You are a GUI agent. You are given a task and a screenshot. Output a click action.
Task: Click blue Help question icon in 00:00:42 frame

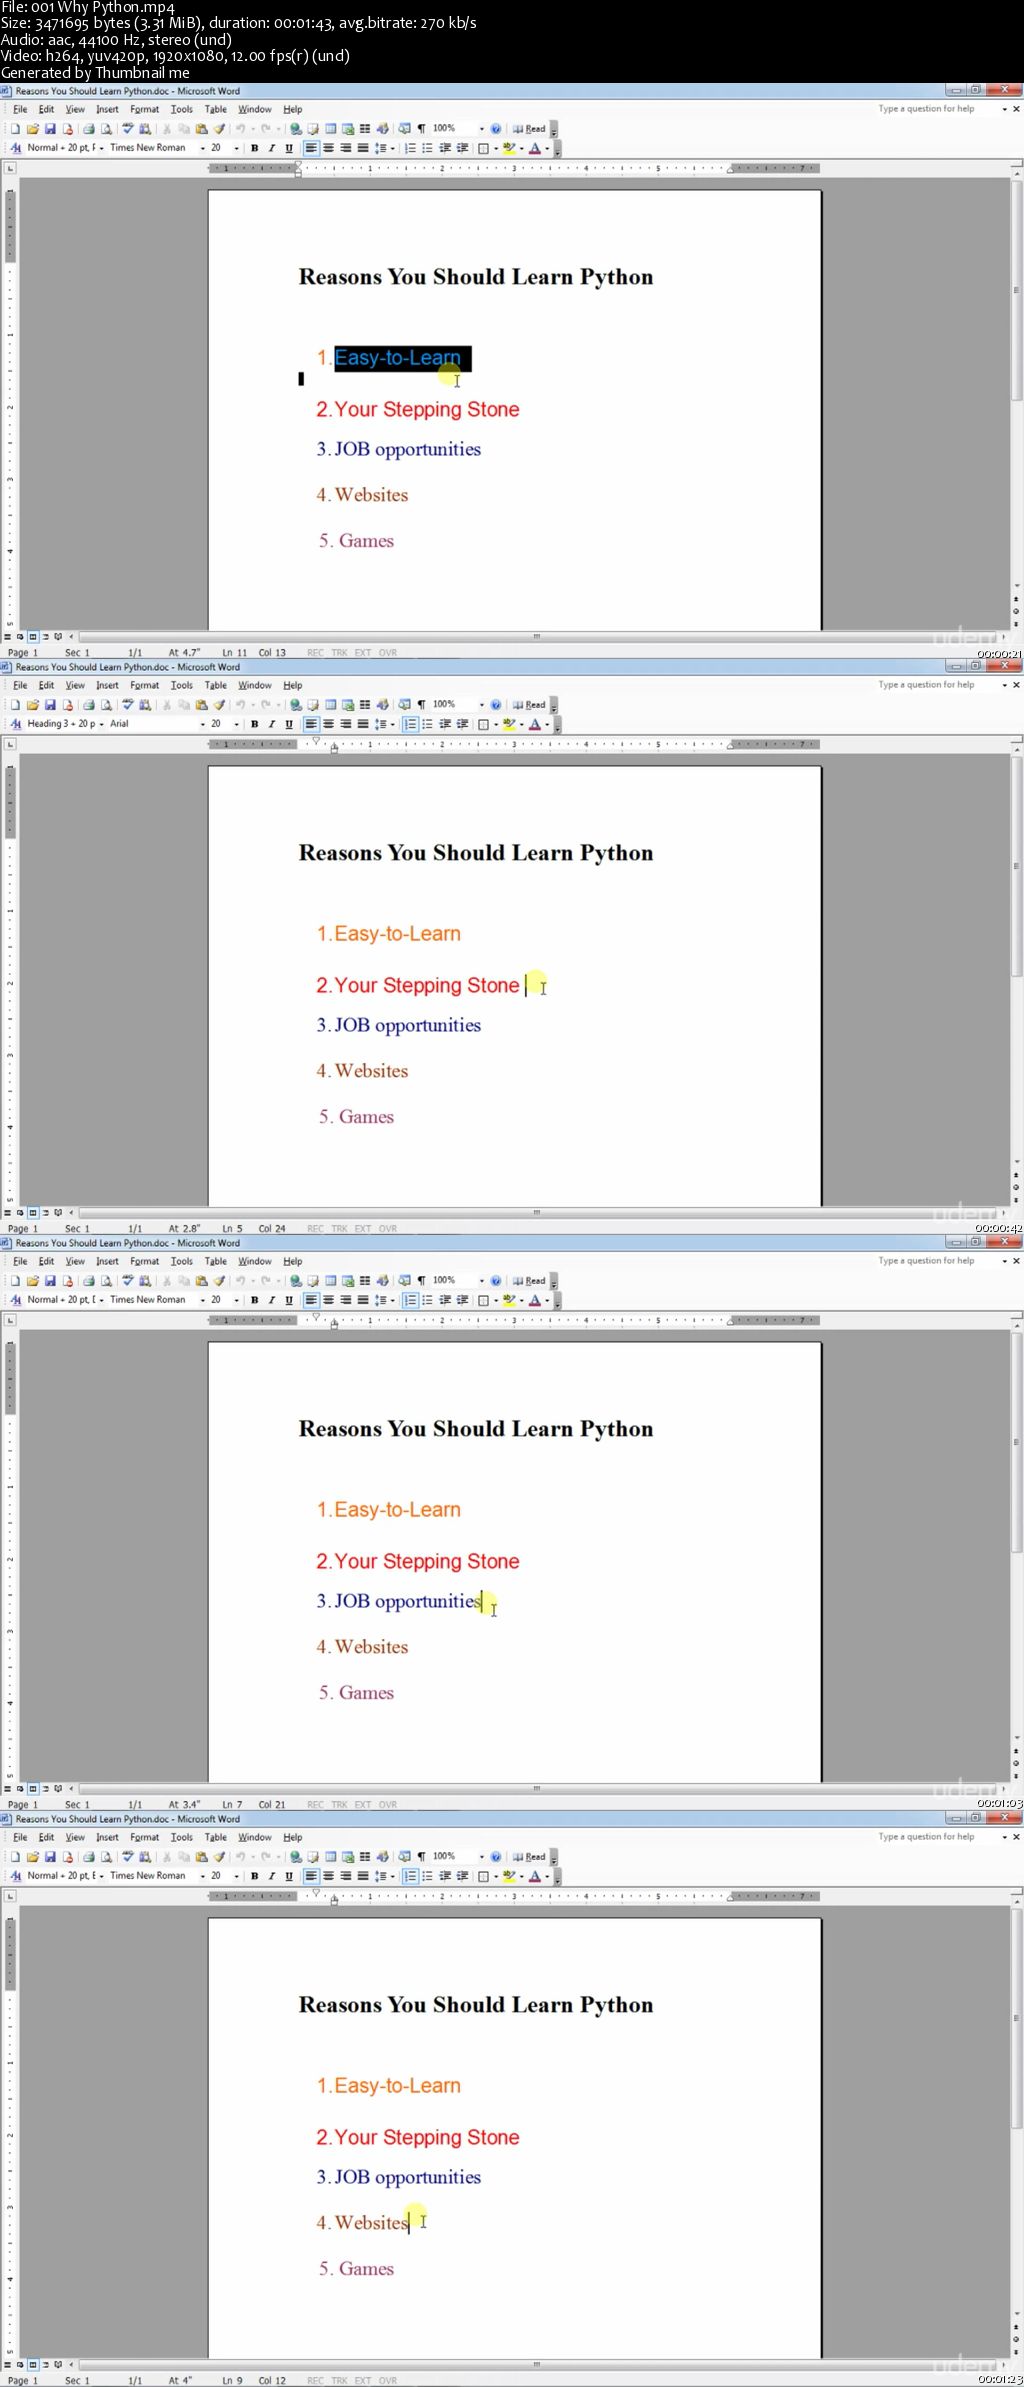pos(496,704)
